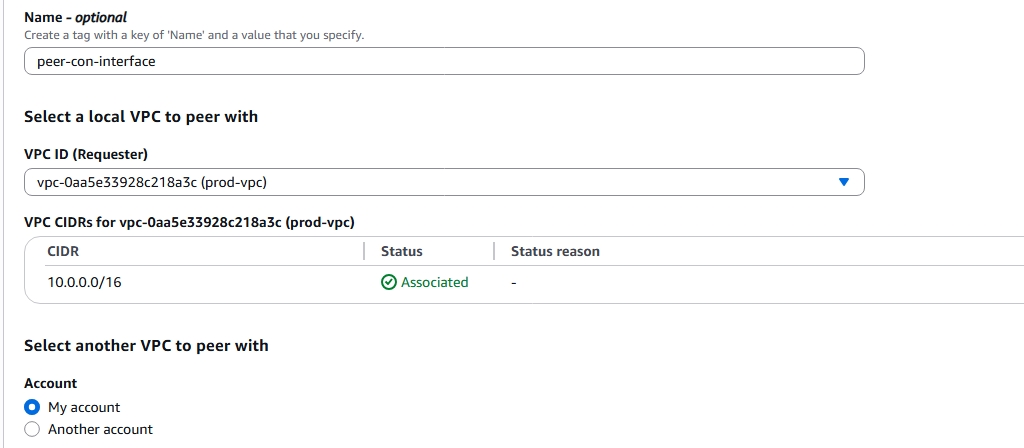Choose the Another account radio option
Viewport: 1024px width, 448px height.
31,429
